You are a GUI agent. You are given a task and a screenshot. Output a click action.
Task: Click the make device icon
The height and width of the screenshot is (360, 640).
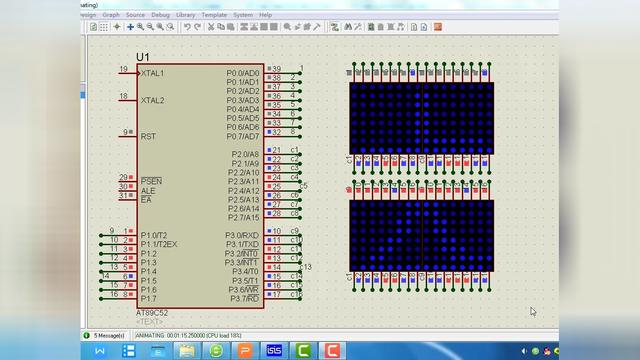click(x=297, y=27)
